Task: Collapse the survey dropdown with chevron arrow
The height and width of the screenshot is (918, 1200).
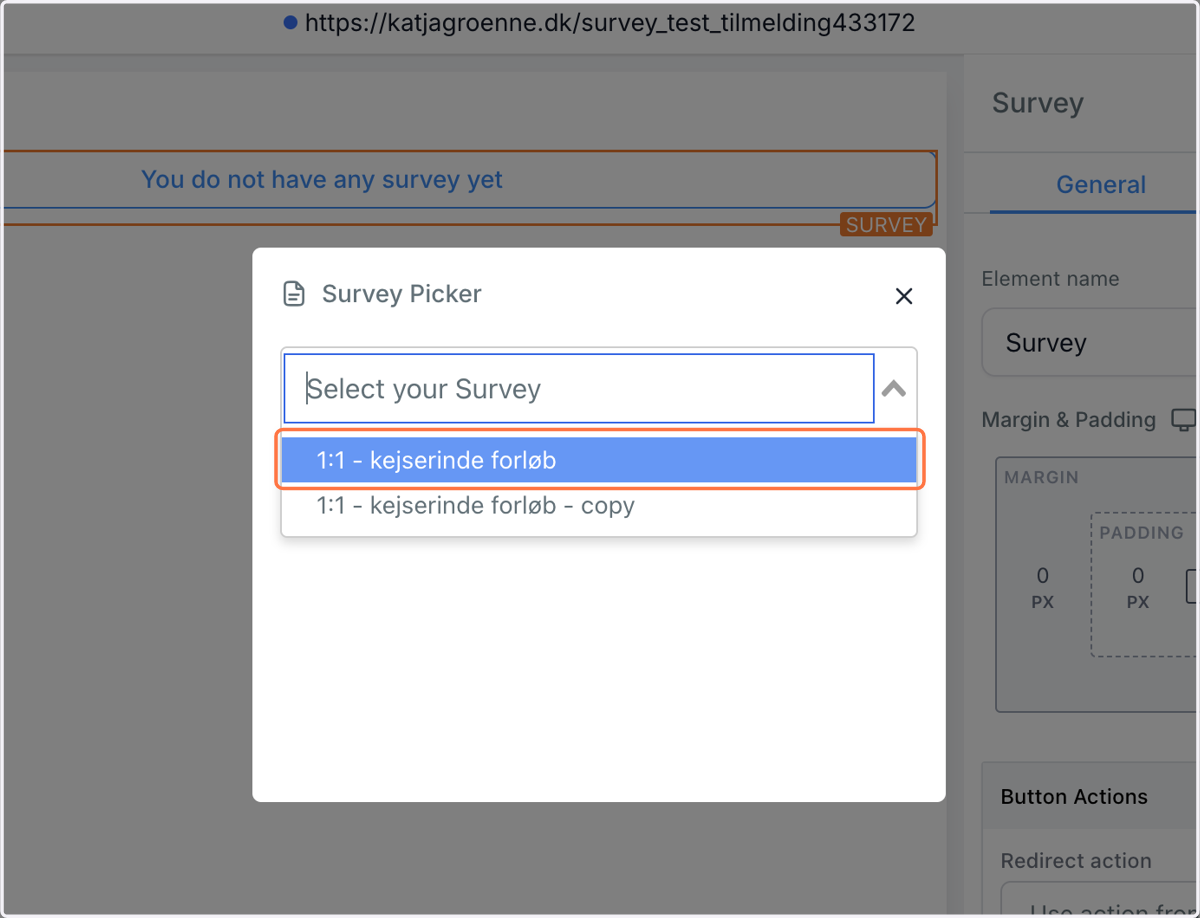Action: [x=894, y=389]
